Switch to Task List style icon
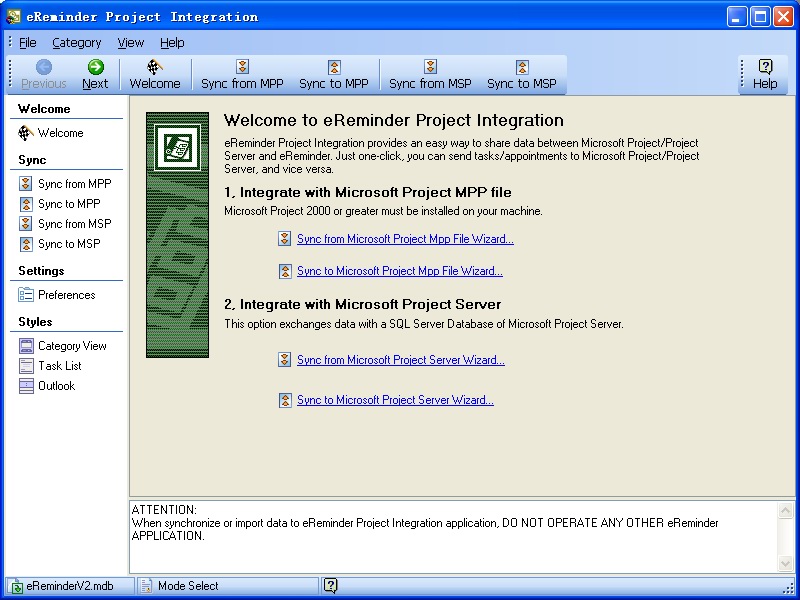The height and width of the screenshot is (600, 800). (x=26, y=366)
